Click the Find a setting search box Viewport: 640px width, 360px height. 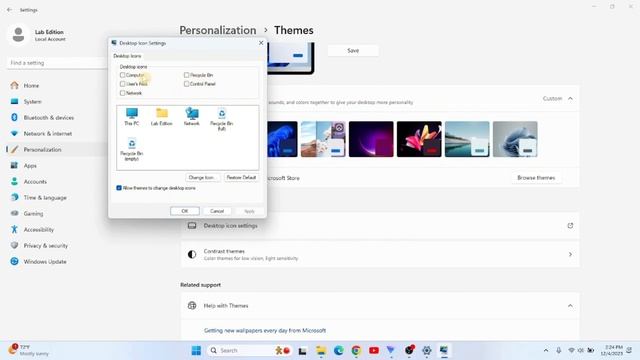(57, 63)
